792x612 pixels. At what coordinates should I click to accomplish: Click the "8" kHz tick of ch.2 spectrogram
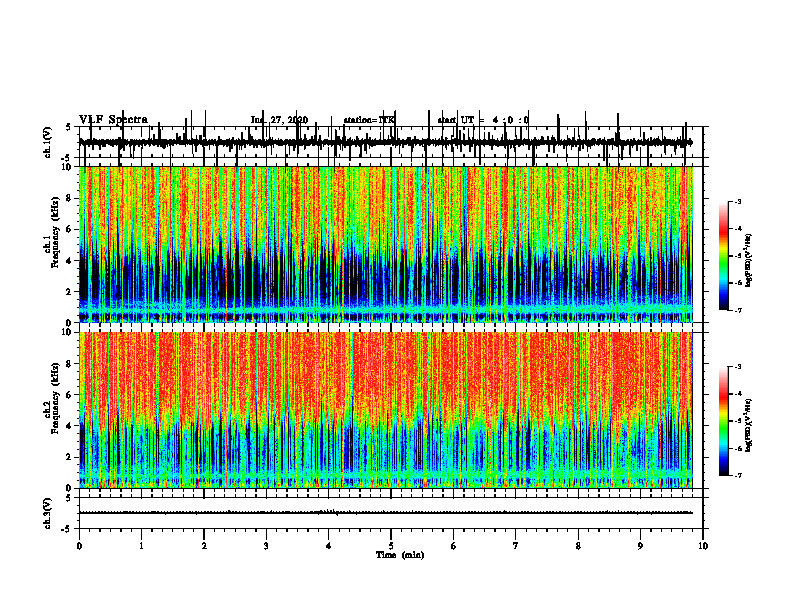click(x=70, y=364)
